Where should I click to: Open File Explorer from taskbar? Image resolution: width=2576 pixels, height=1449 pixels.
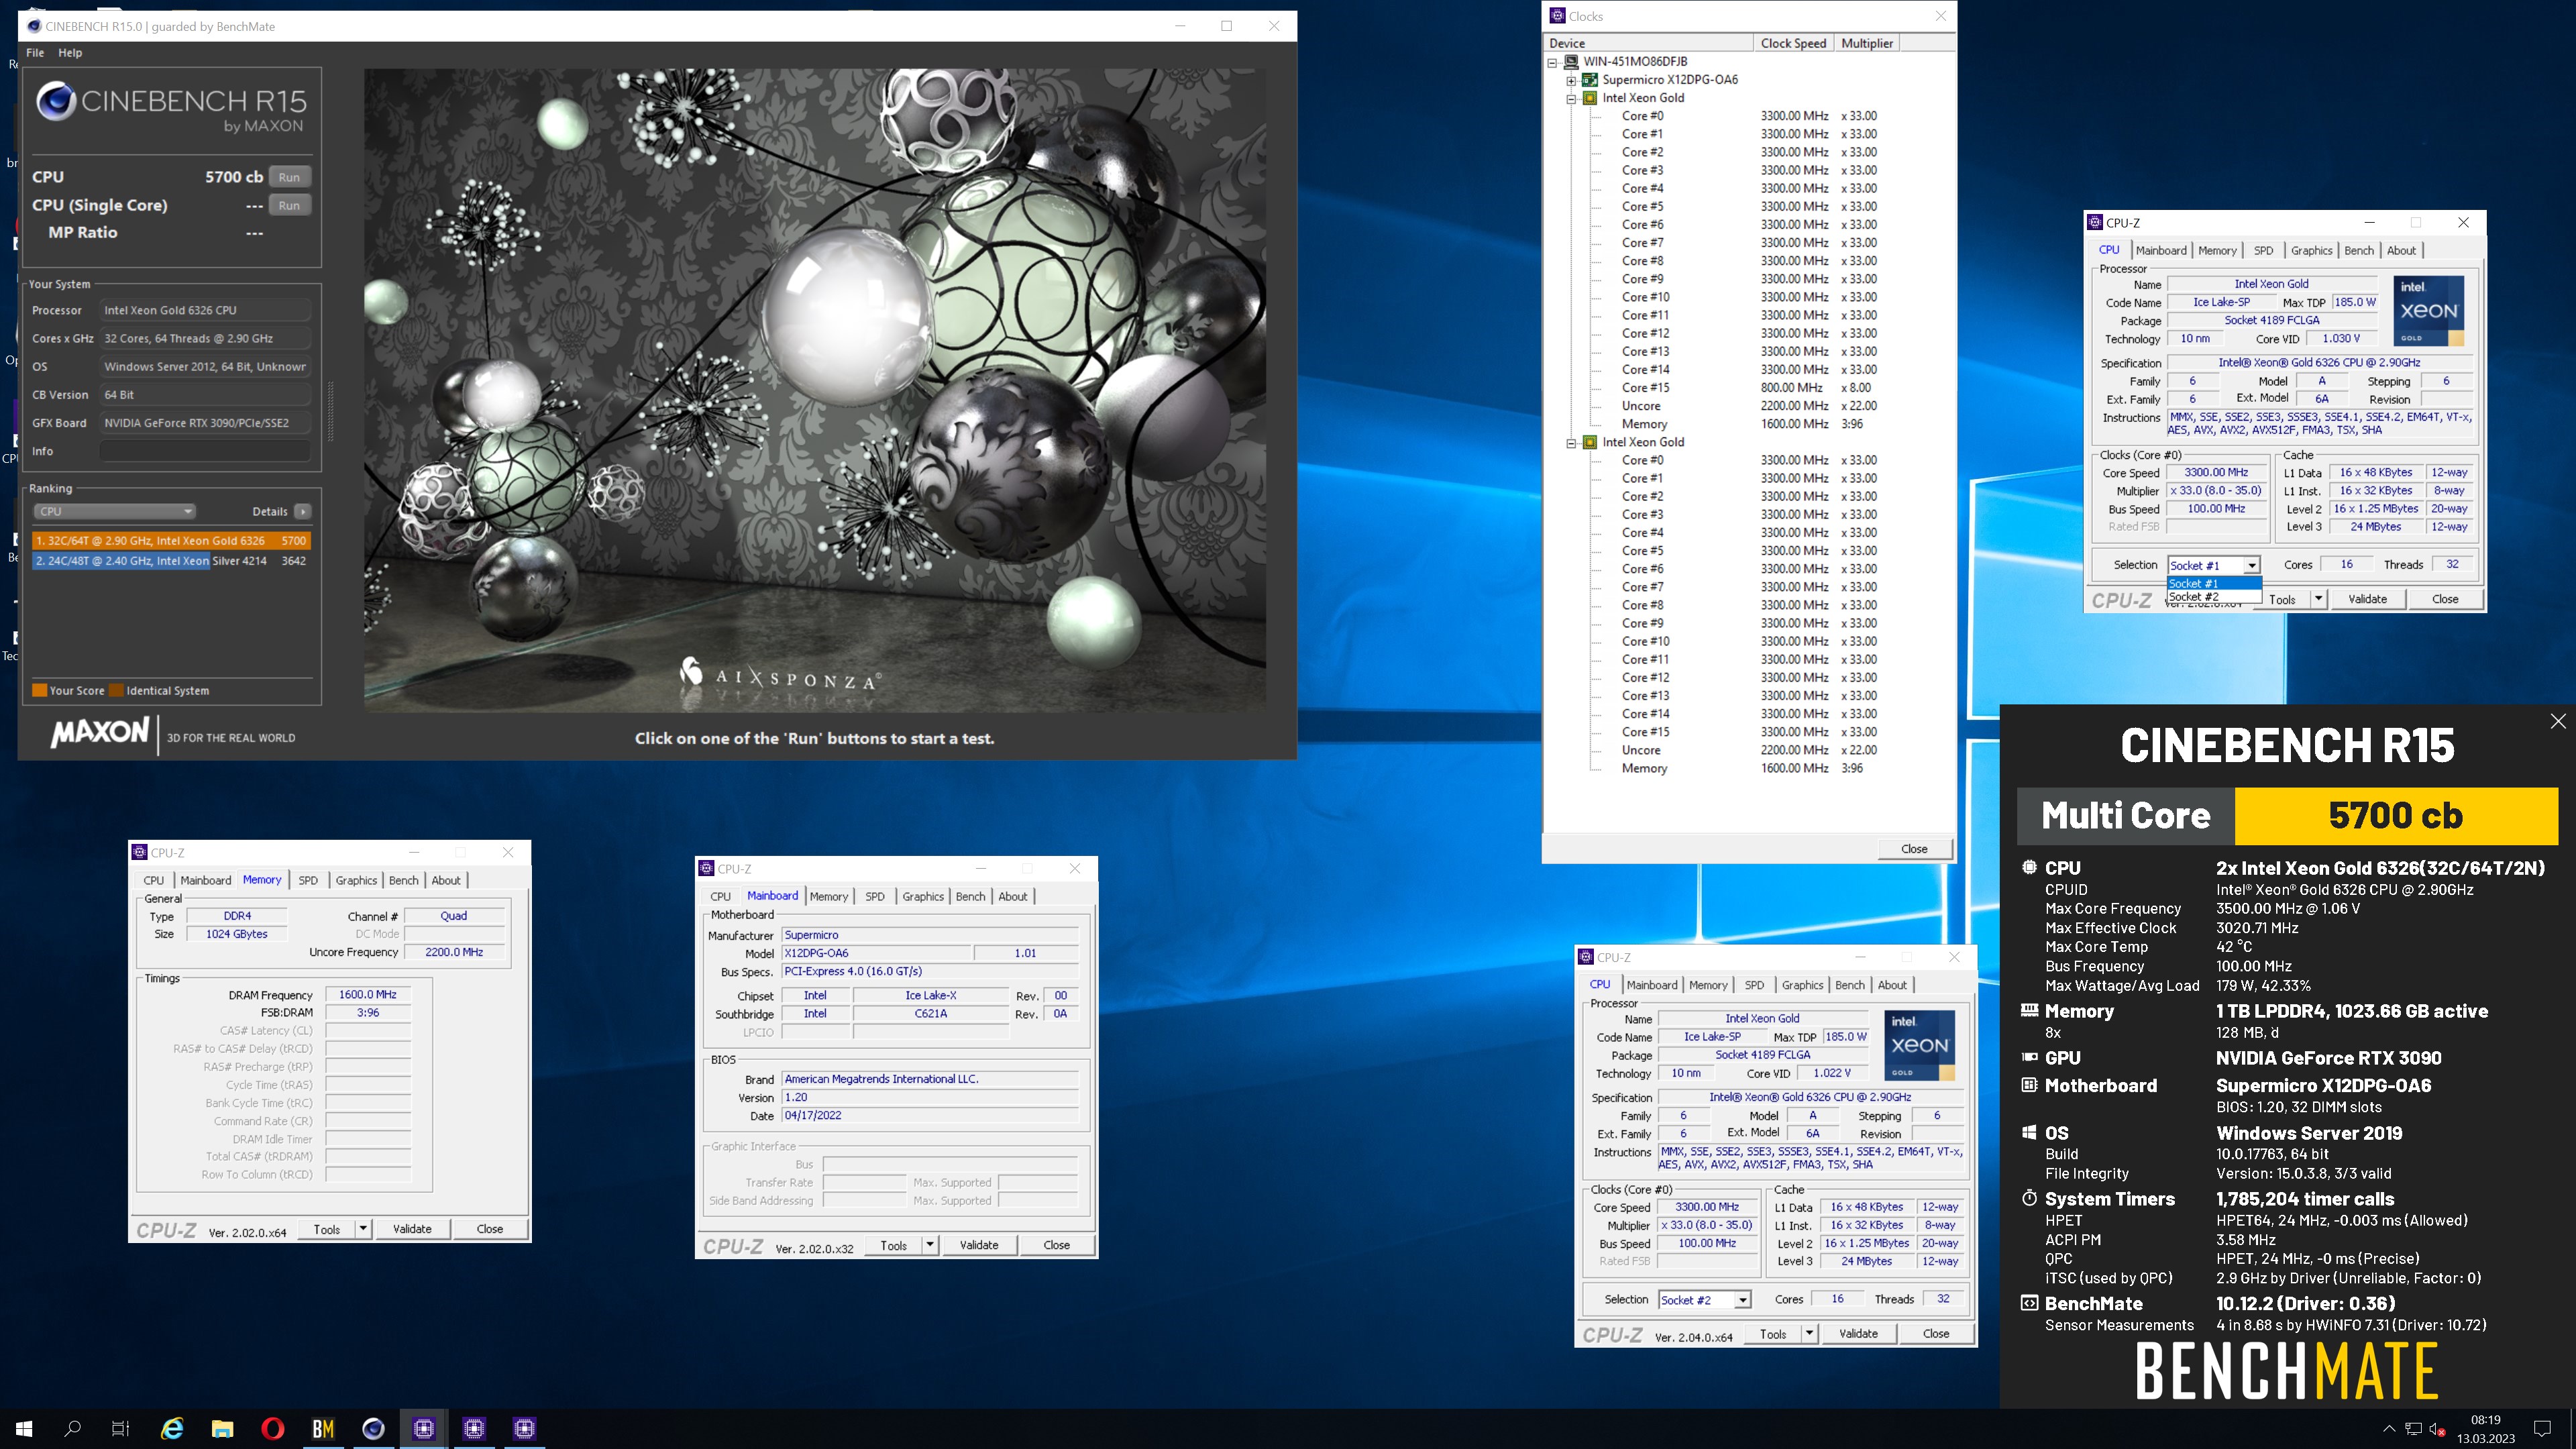pyautogui.click(x=222, y=1428)
